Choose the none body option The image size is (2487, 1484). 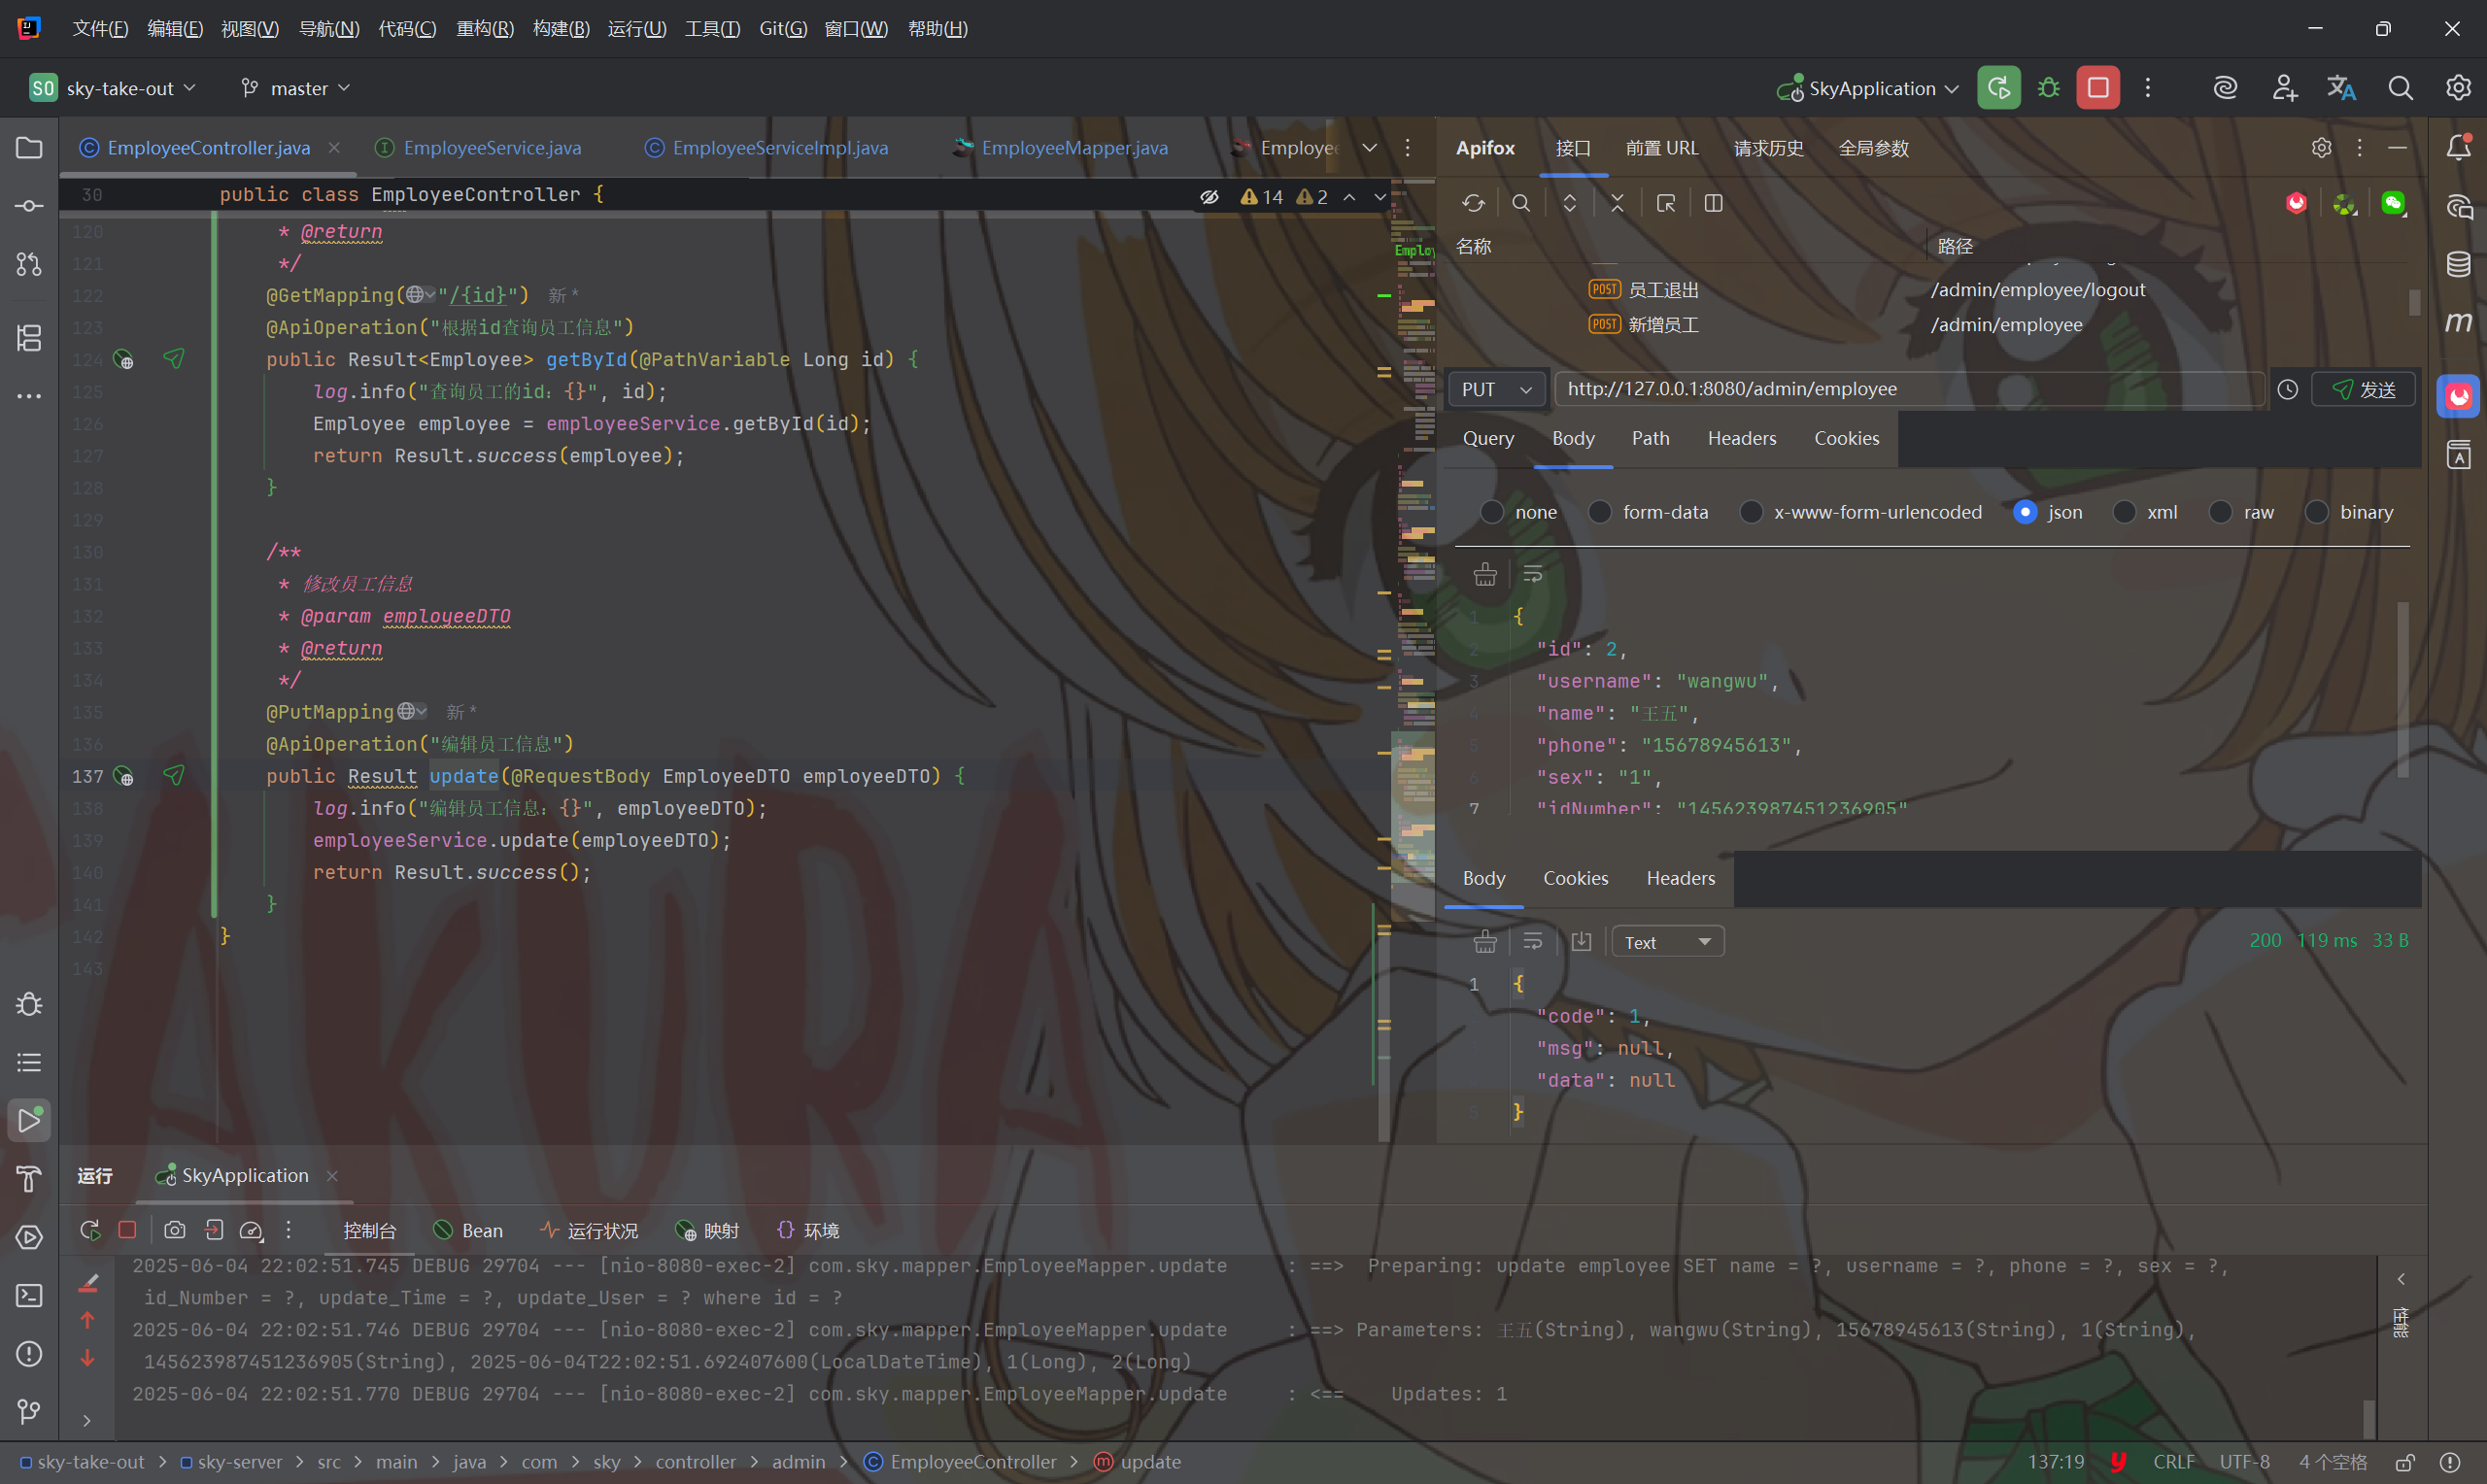tap(1492, 512)
